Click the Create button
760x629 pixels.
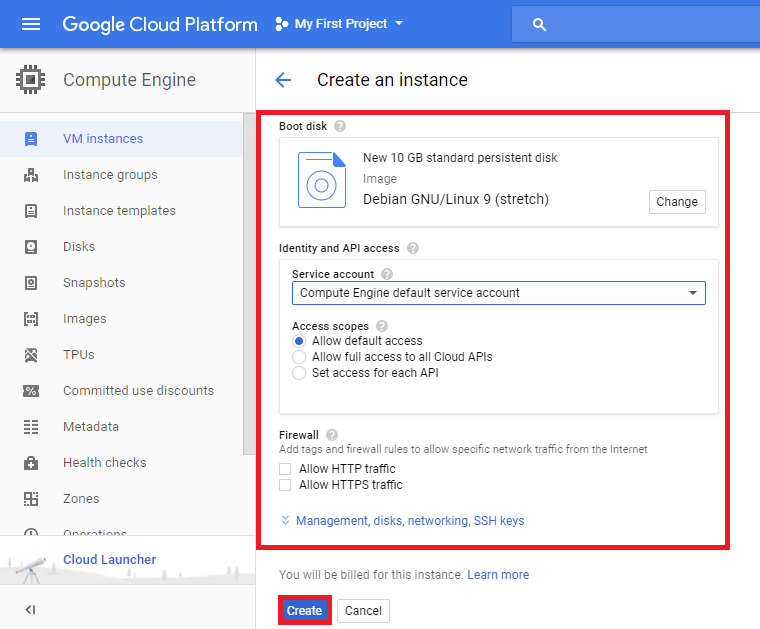[304, 611]
